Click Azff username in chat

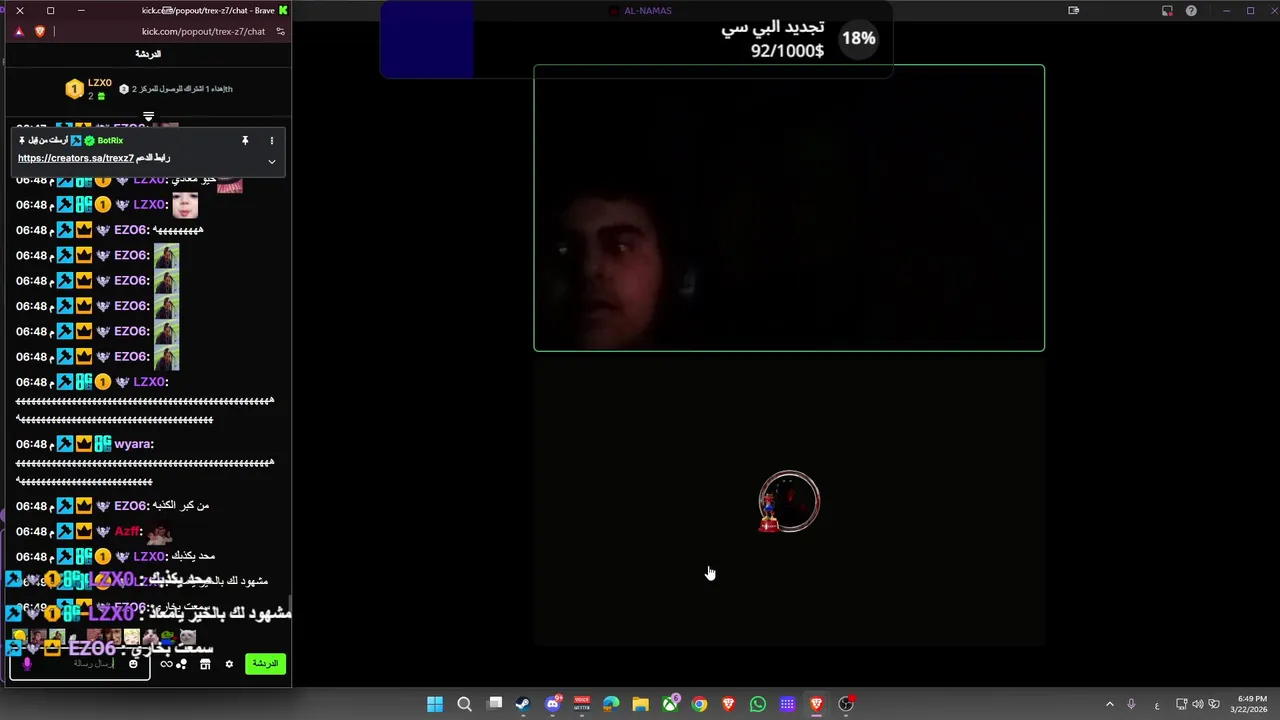(127, 532)
